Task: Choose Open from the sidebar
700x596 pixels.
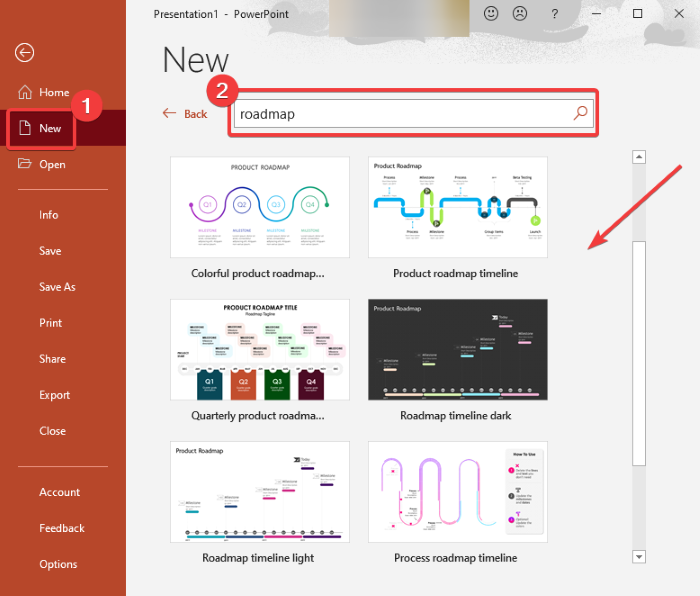Action: (52, 164)
